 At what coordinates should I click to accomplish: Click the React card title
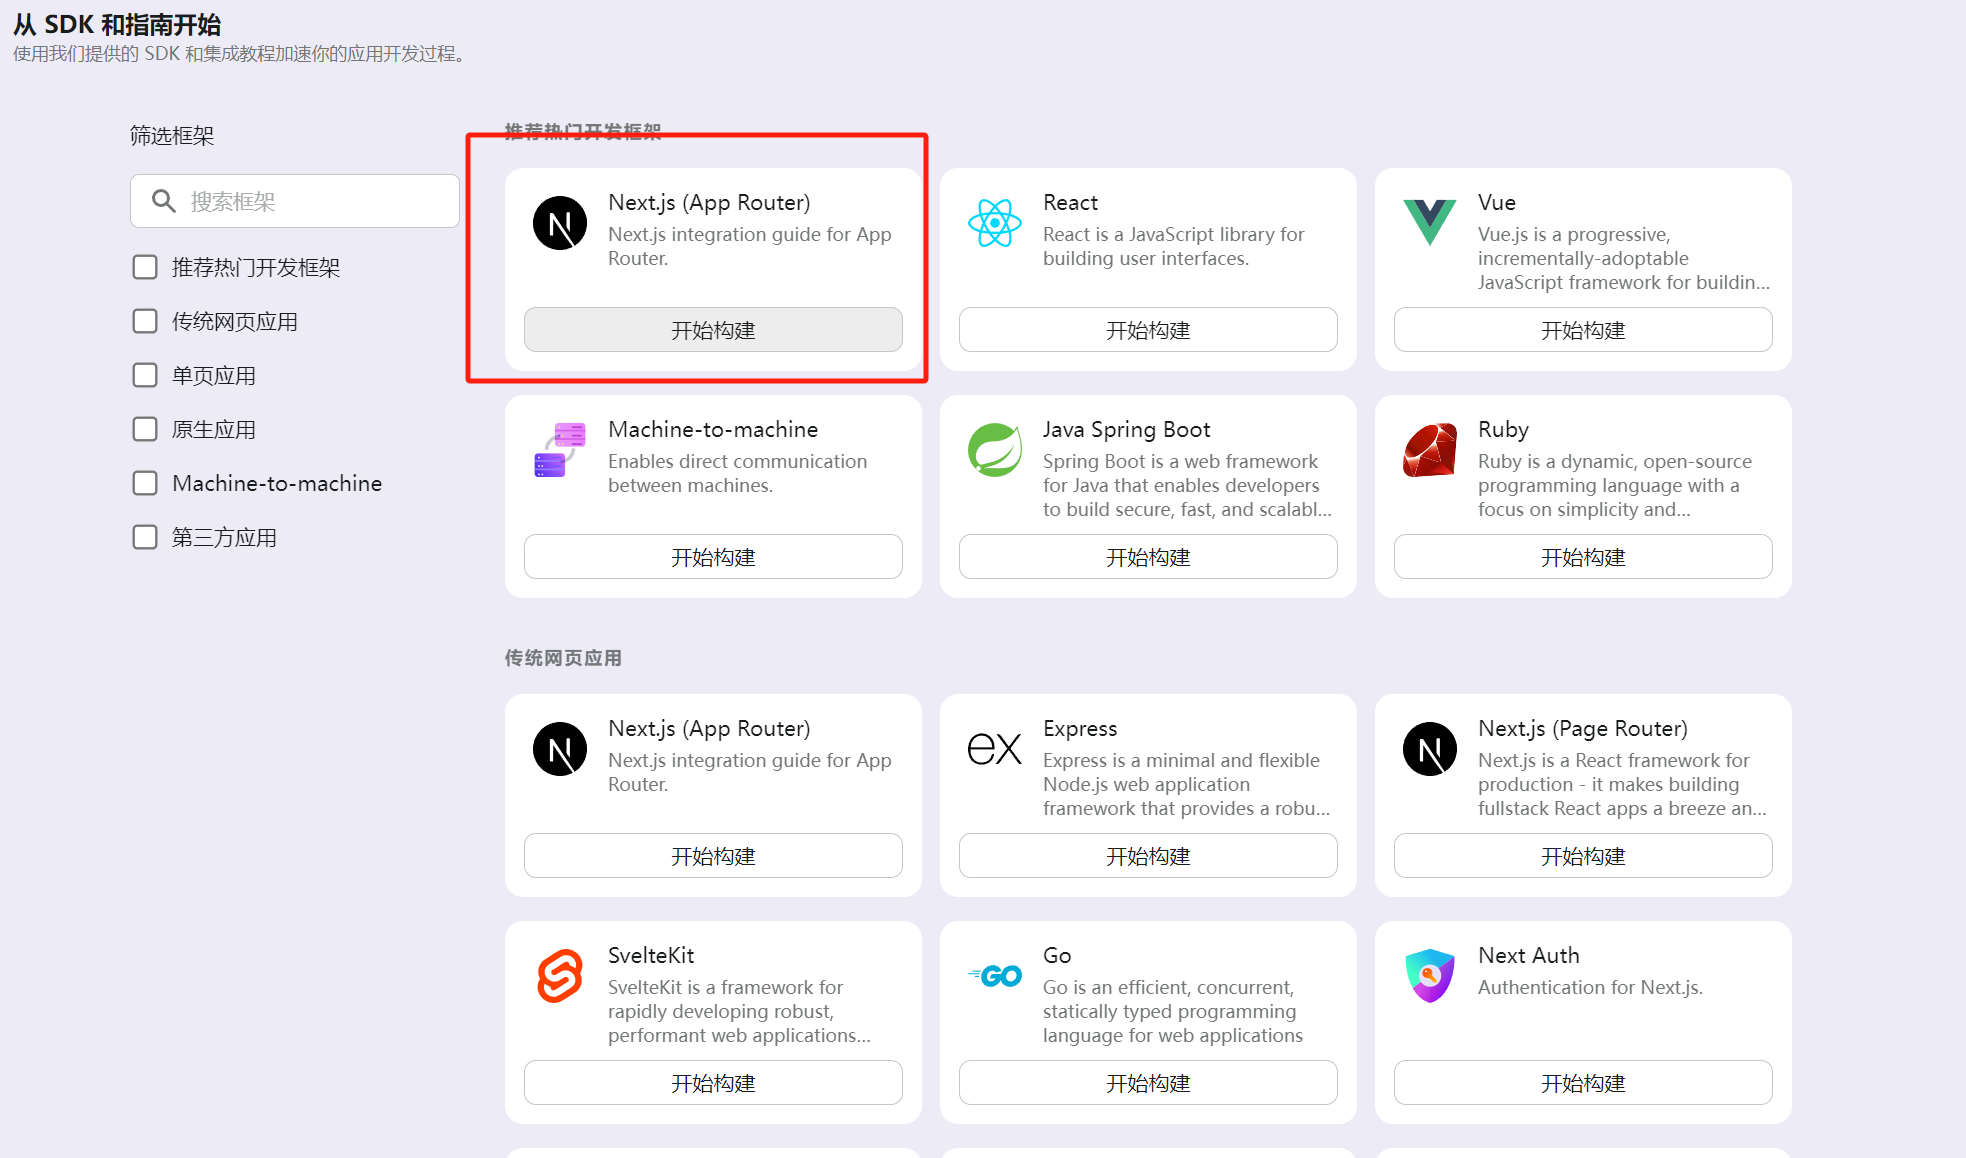coord(1070,203)
